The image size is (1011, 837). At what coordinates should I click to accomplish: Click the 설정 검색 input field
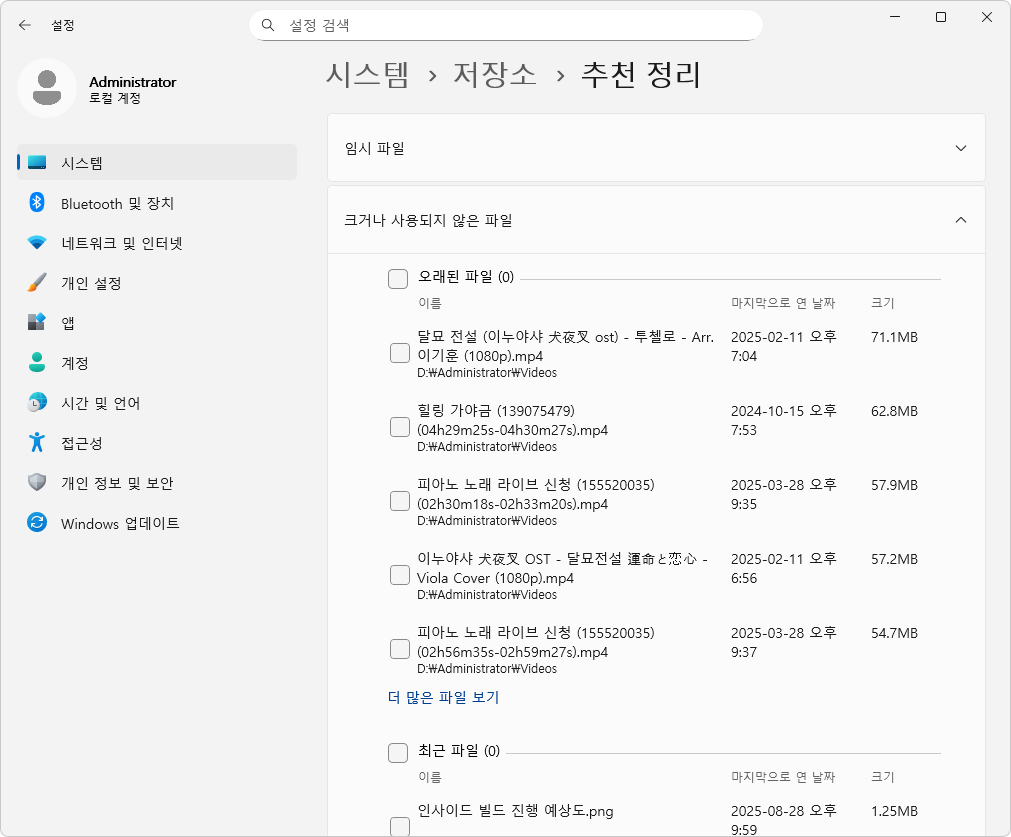click(506, 25)
